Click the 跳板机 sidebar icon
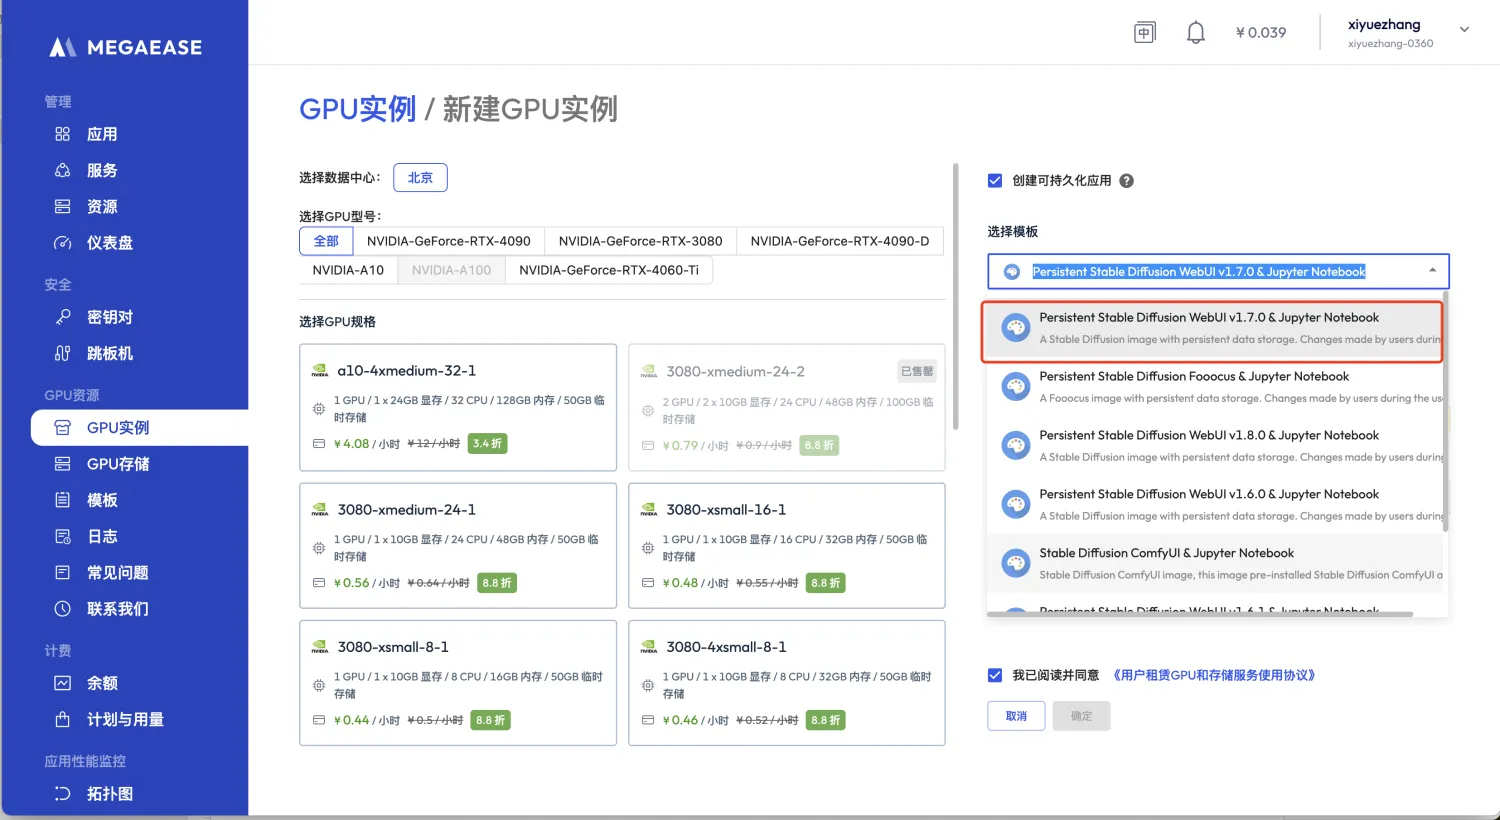This screenshot has height=820, width=1500. point(62,353)
